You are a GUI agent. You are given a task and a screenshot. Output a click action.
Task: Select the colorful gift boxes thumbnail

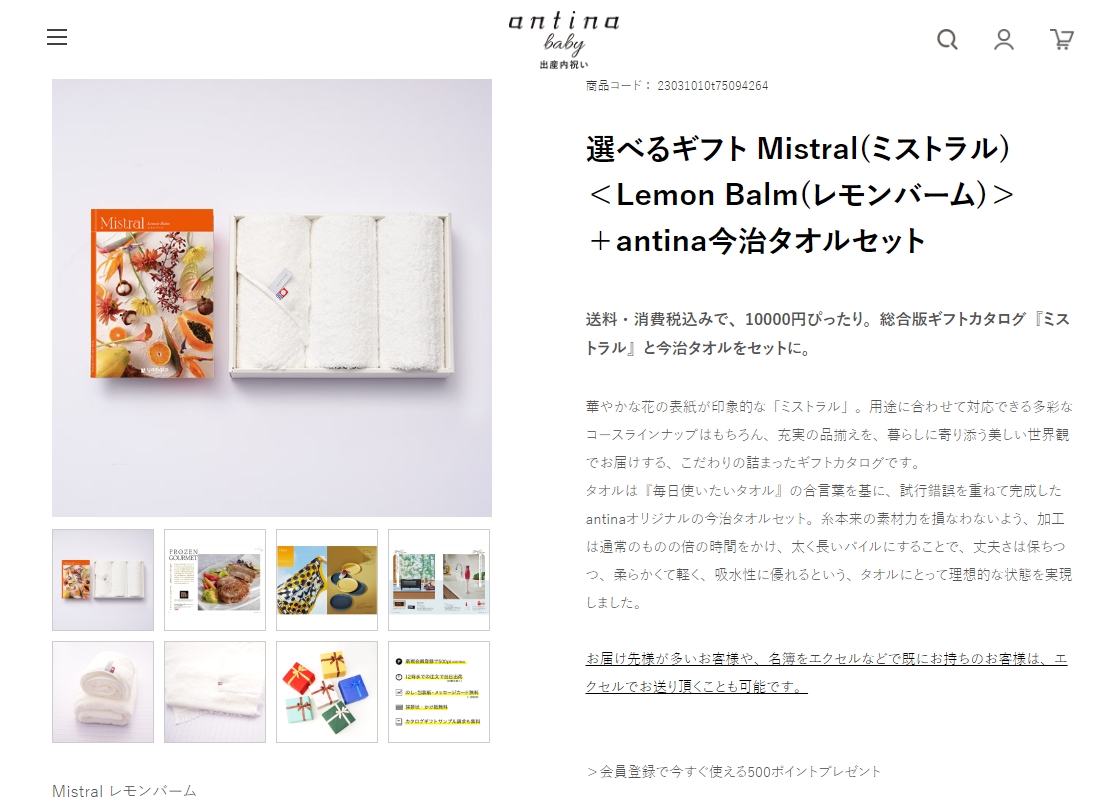(x=327, y=692)
